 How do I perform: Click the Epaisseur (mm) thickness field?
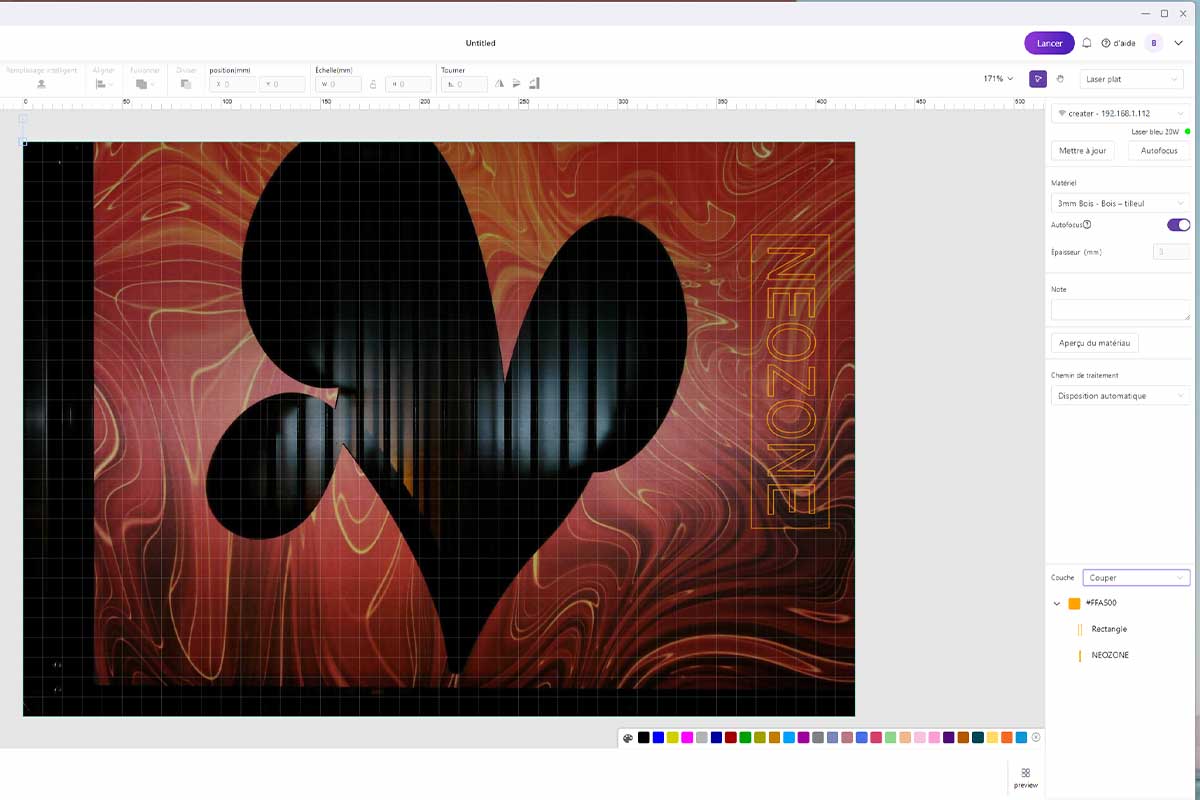(x=1171, y=252)
